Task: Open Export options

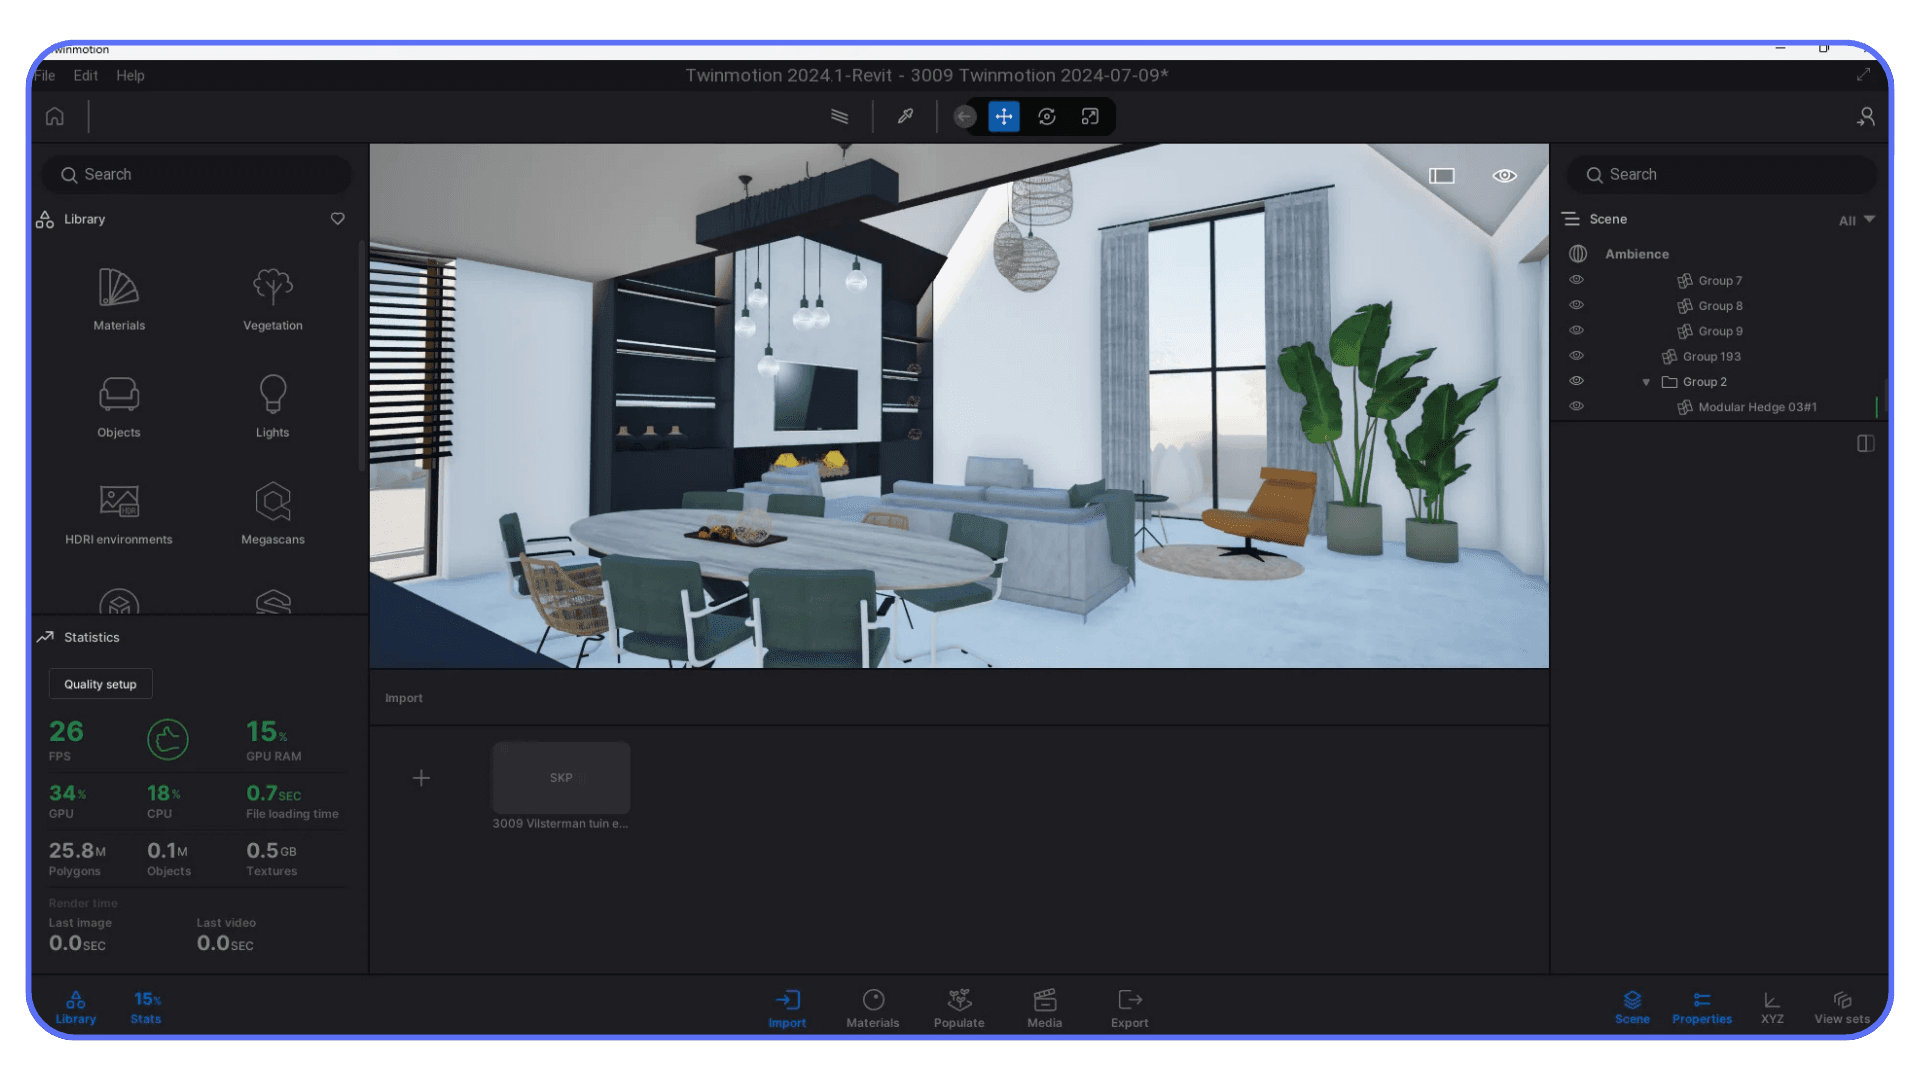Action: 1129,1007
